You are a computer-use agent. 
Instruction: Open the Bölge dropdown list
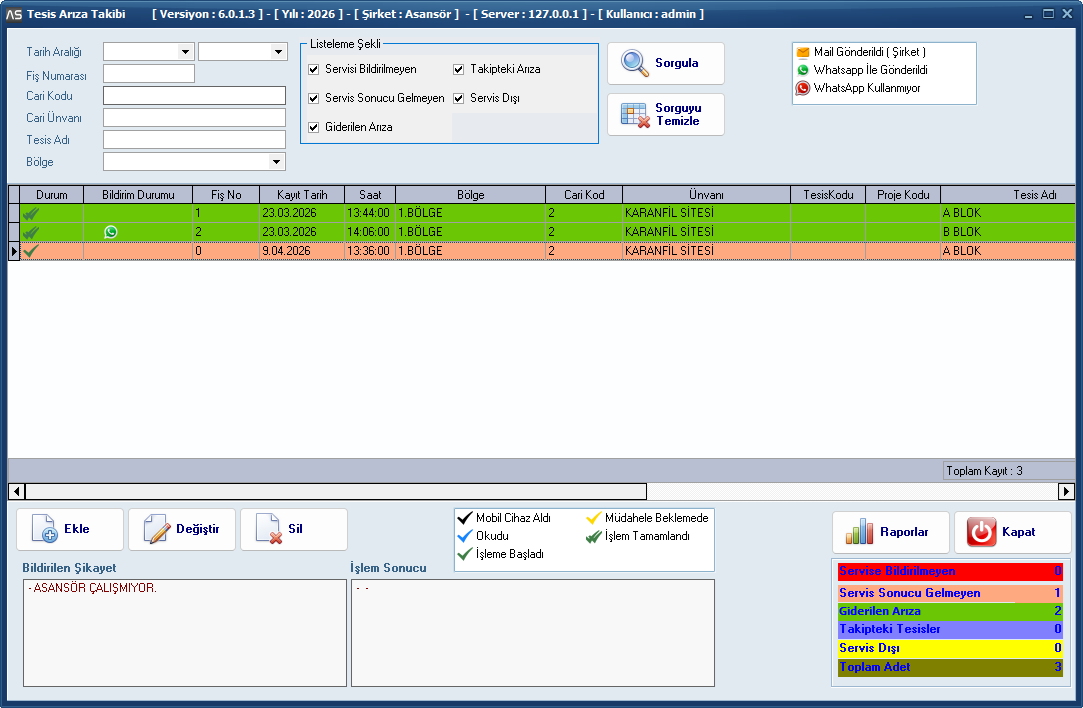[x=276, y=162]
